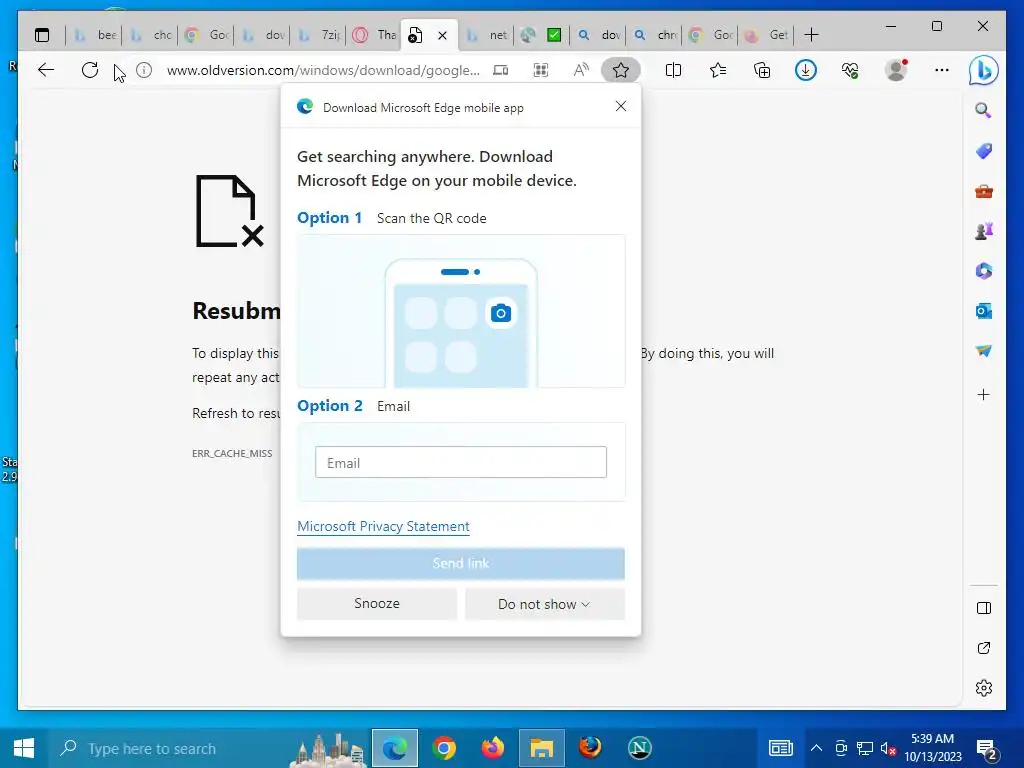1024x768 pixels.
Task: Show hidden system tray icons
Action: coord(816,748)
